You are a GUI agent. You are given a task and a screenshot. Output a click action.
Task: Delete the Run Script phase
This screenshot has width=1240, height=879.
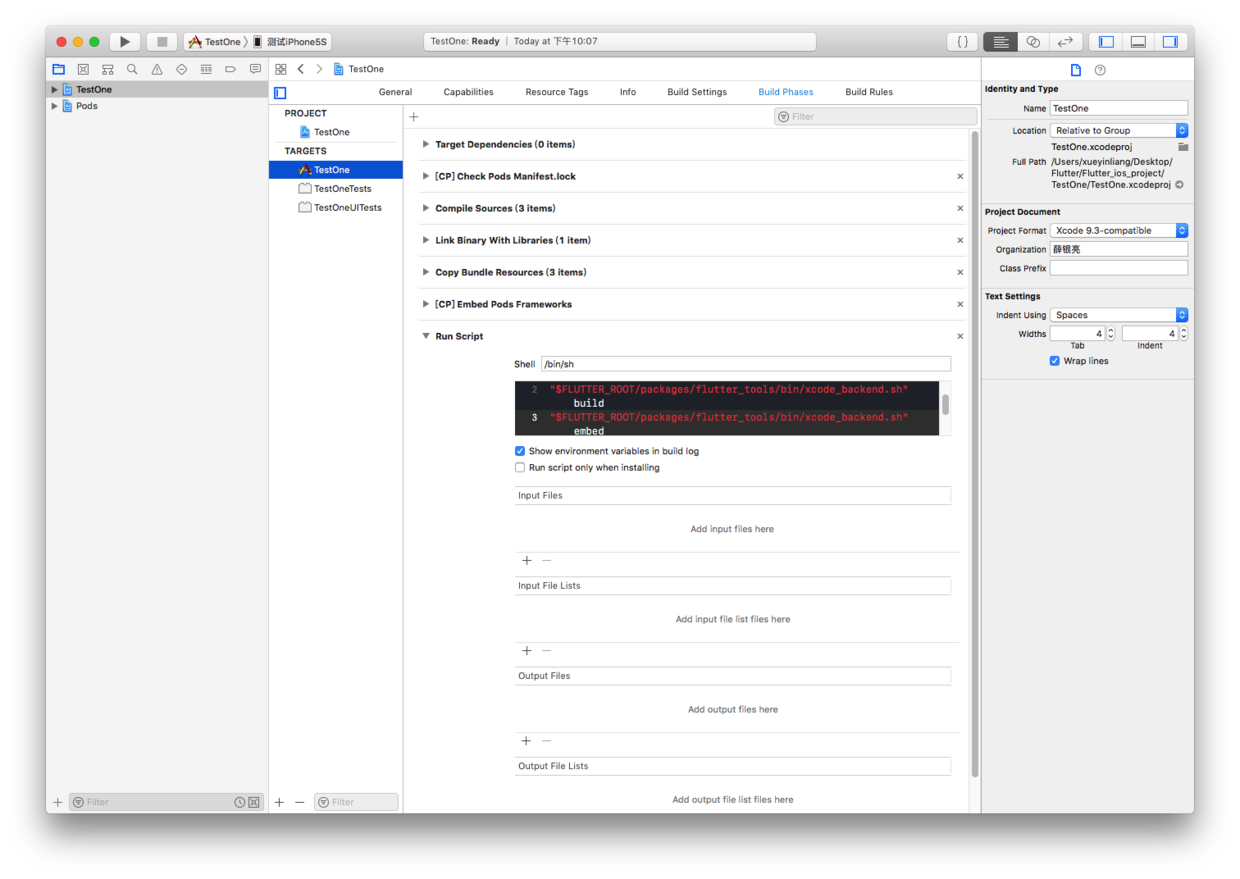pos(960,336)
